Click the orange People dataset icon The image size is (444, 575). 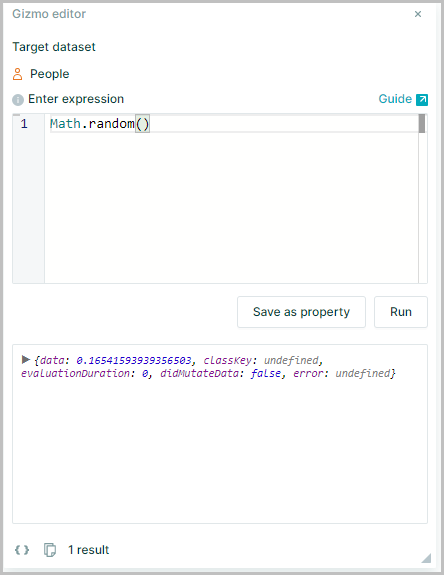(x=18, y=74)
